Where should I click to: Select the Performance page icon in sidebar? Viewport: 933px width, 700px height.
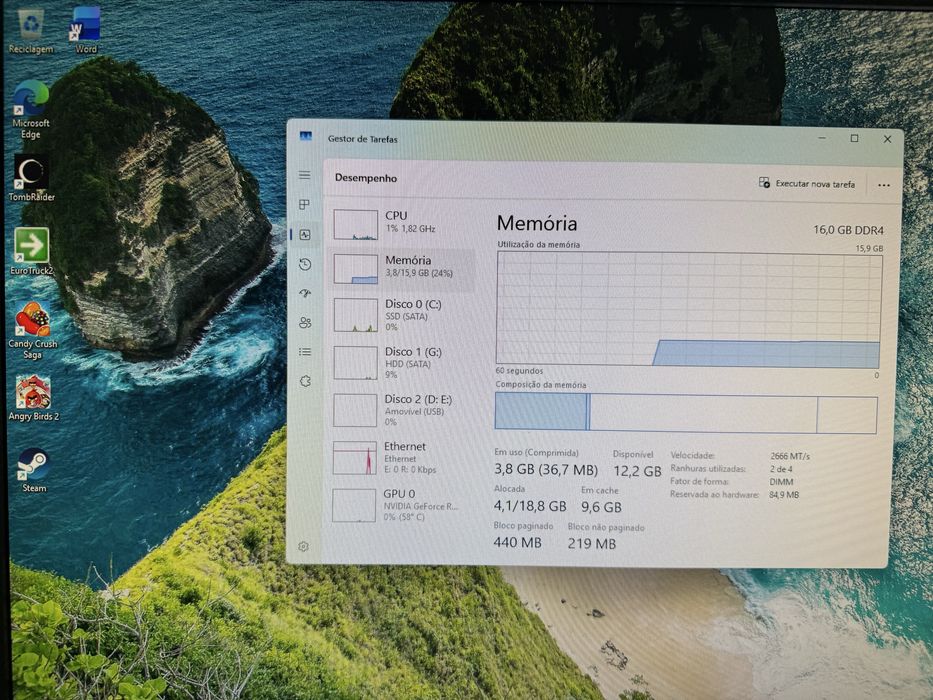click(305, 235)
